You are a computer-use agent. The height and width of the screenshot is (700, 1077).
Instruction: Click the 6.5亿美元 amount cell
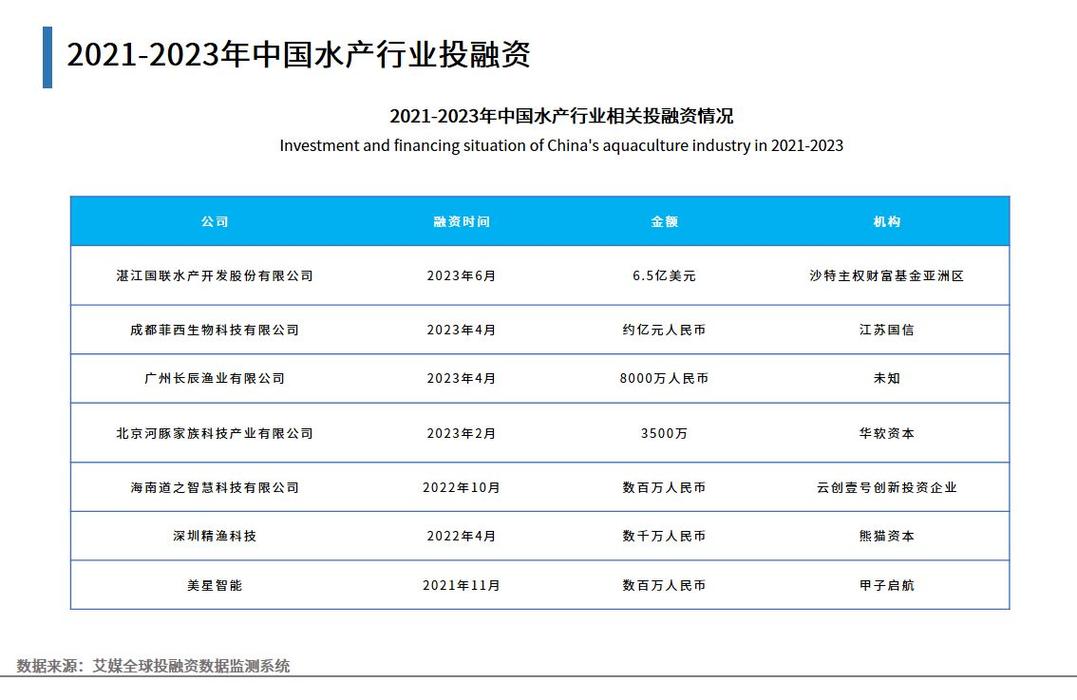tap(666, 276)
